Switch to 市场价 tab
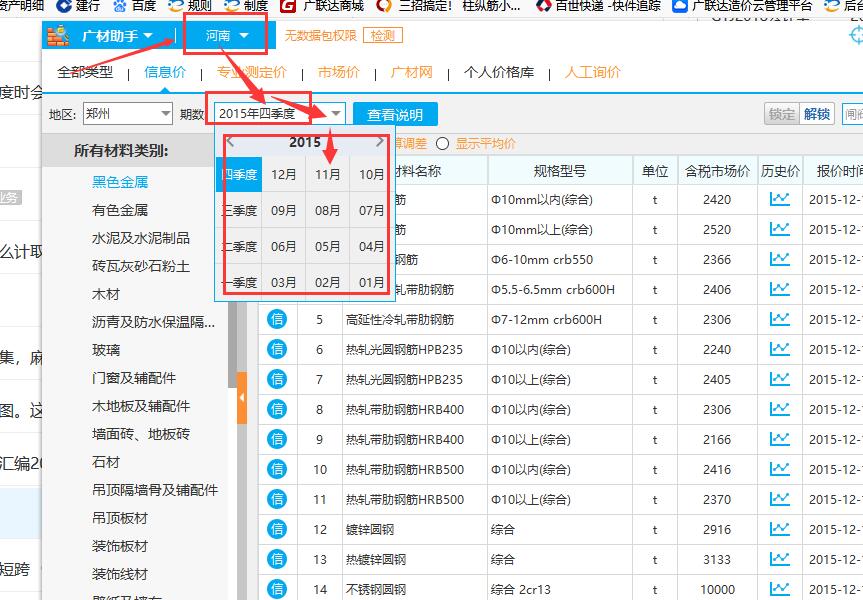Viewport: 863px width, 600px height. [338, 72]
